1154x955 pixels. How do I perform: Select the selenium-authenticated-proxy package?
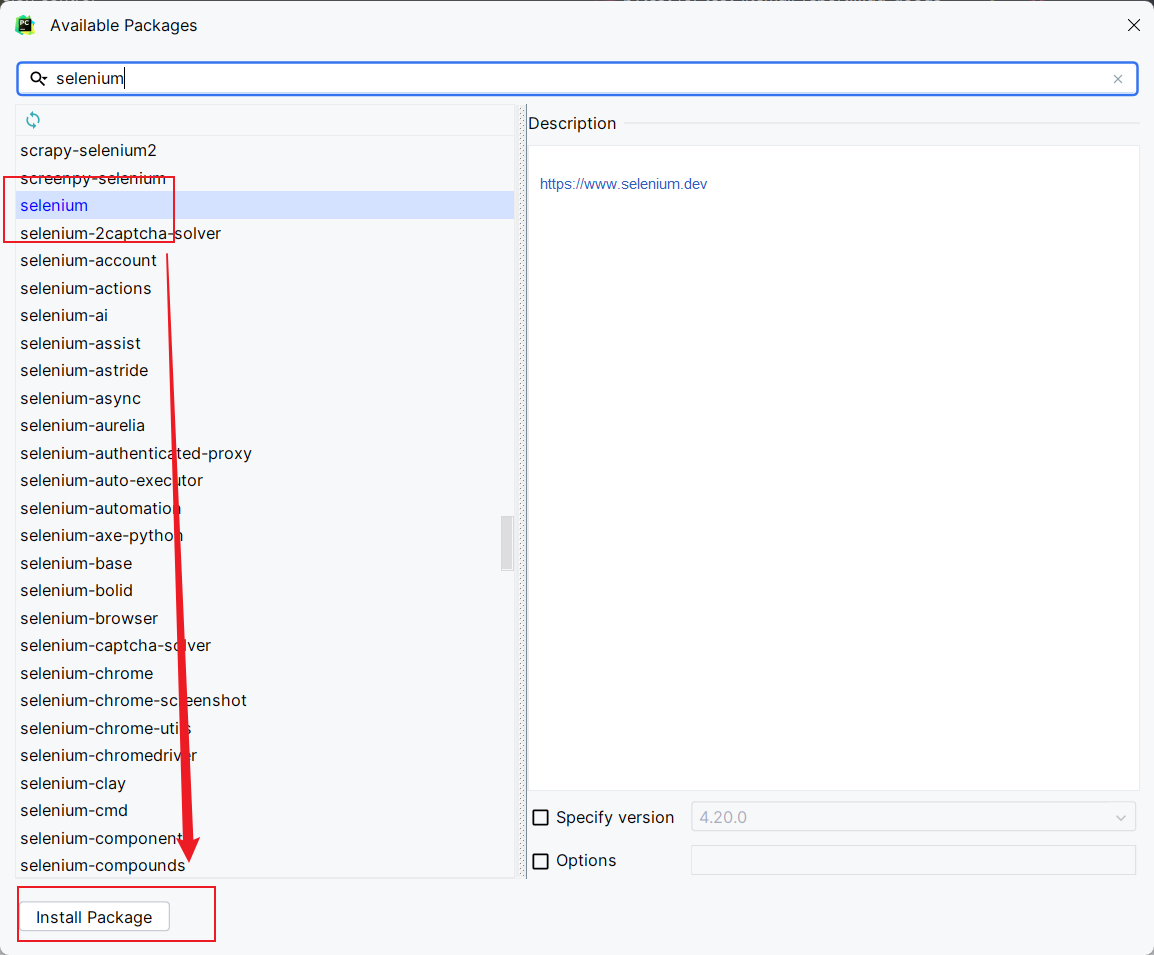(265, 453)
